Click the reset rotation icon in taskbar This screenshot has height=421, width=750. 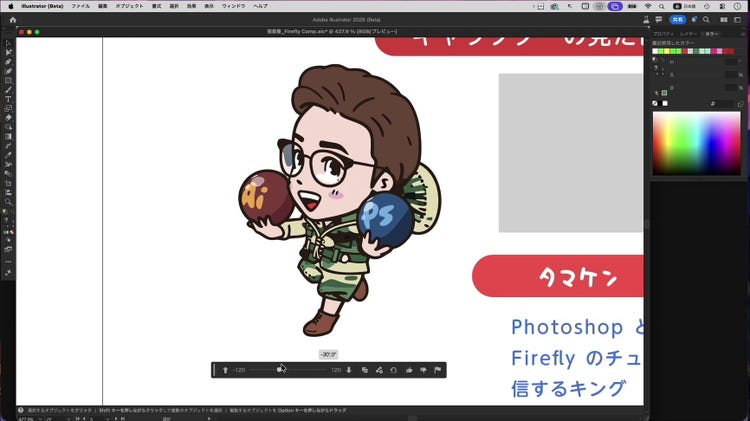click(x=394, y=370)
